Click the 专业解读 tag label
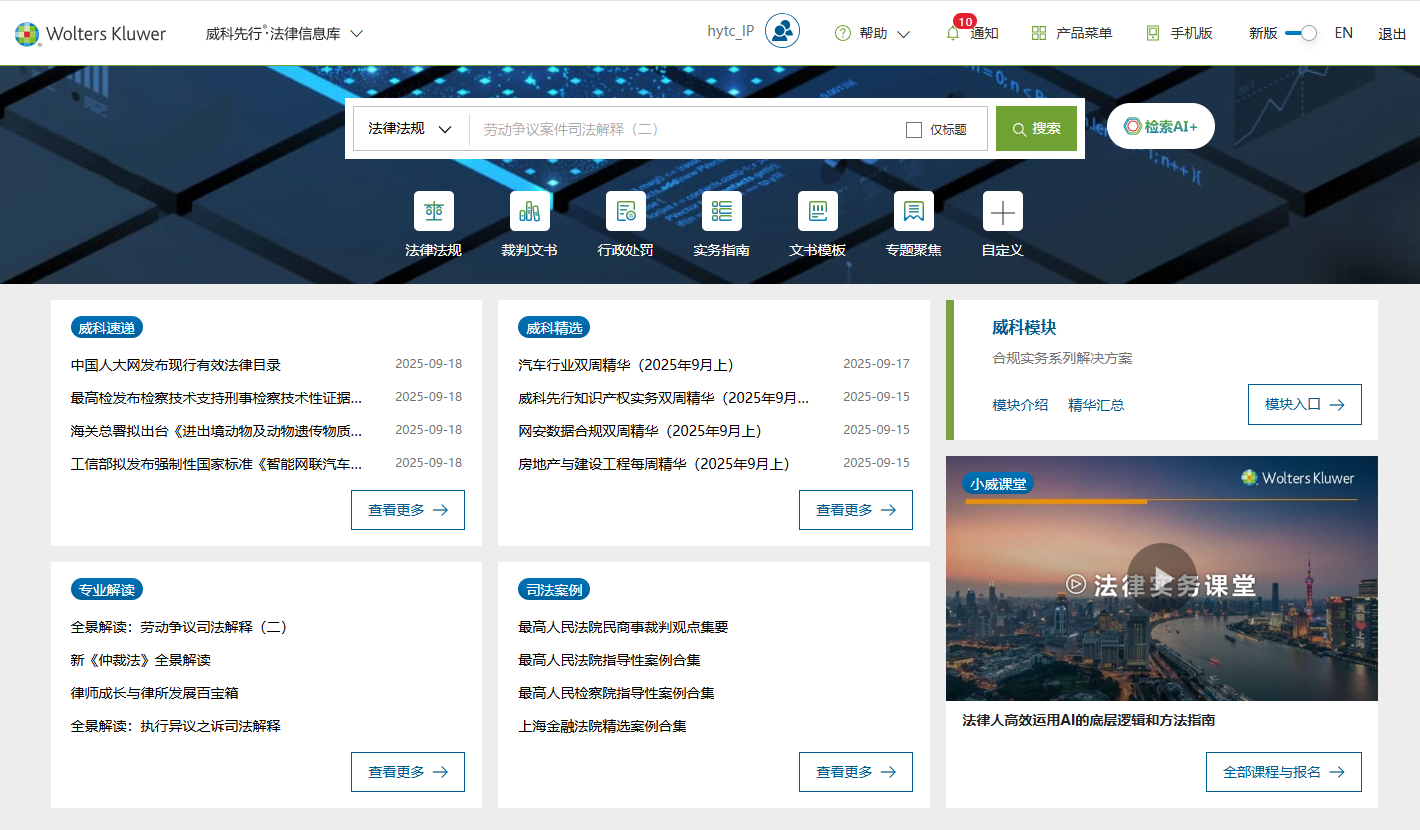This screenshot has height=830, width=1420. pos(107,590)
